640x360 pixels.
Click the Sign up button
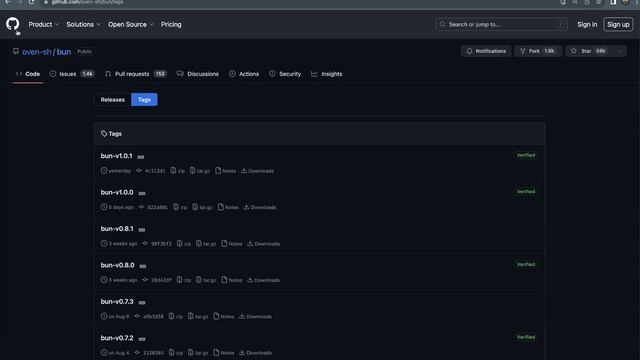618,24
